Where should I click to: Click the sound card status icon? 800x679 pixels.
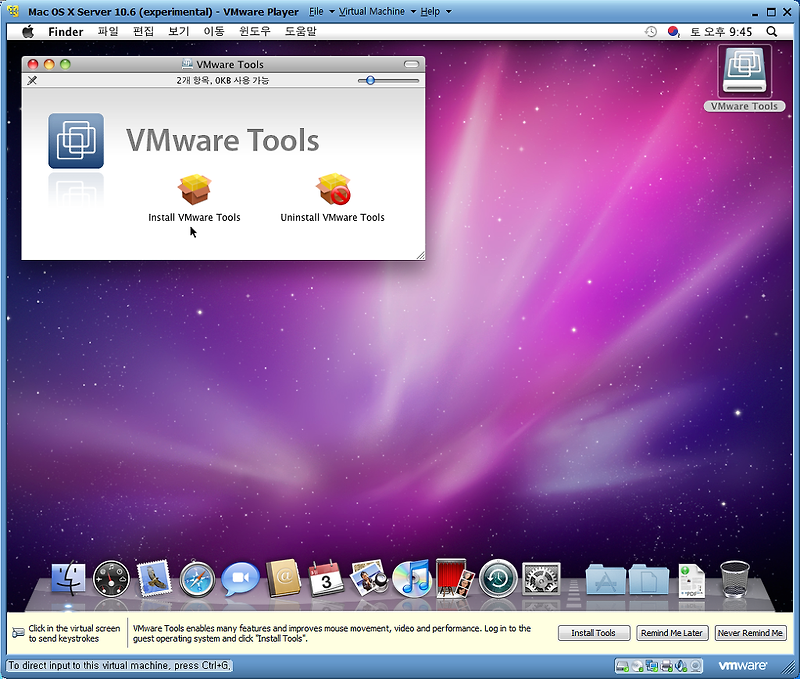(681, 666)
